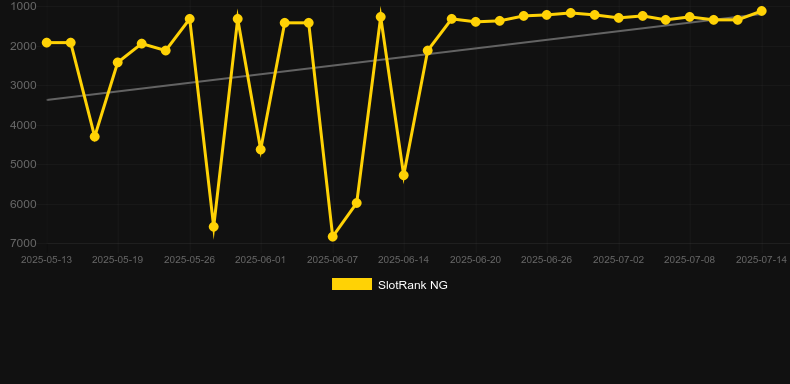790x384 pixels.
Task: Select the data point above 2025-06-26 label
Action: pos(547,15)
